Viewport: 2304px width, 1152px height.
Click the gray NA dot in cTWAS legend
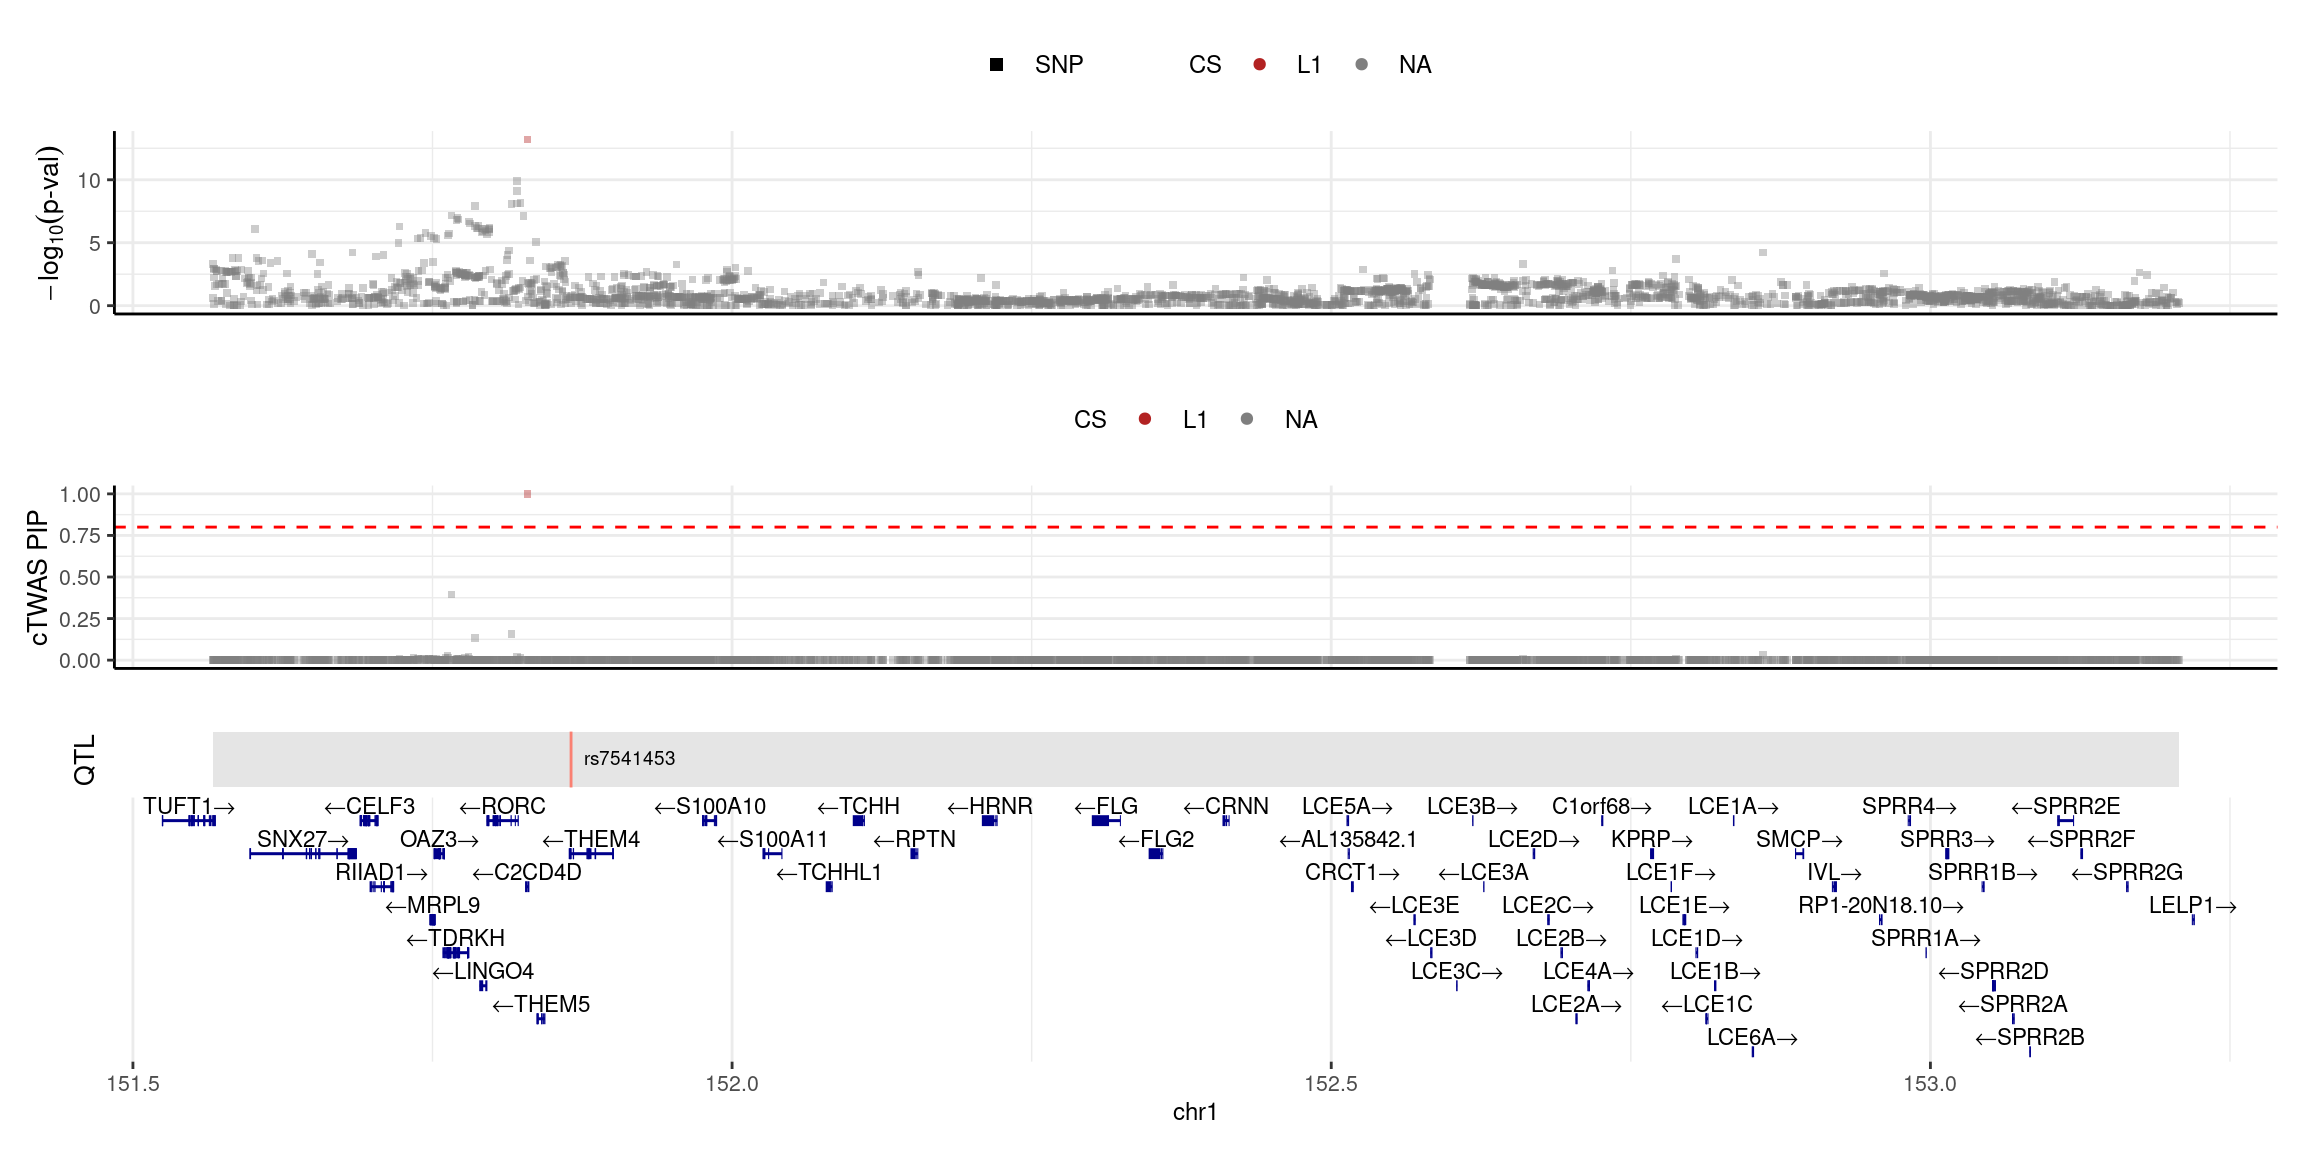1246,419
